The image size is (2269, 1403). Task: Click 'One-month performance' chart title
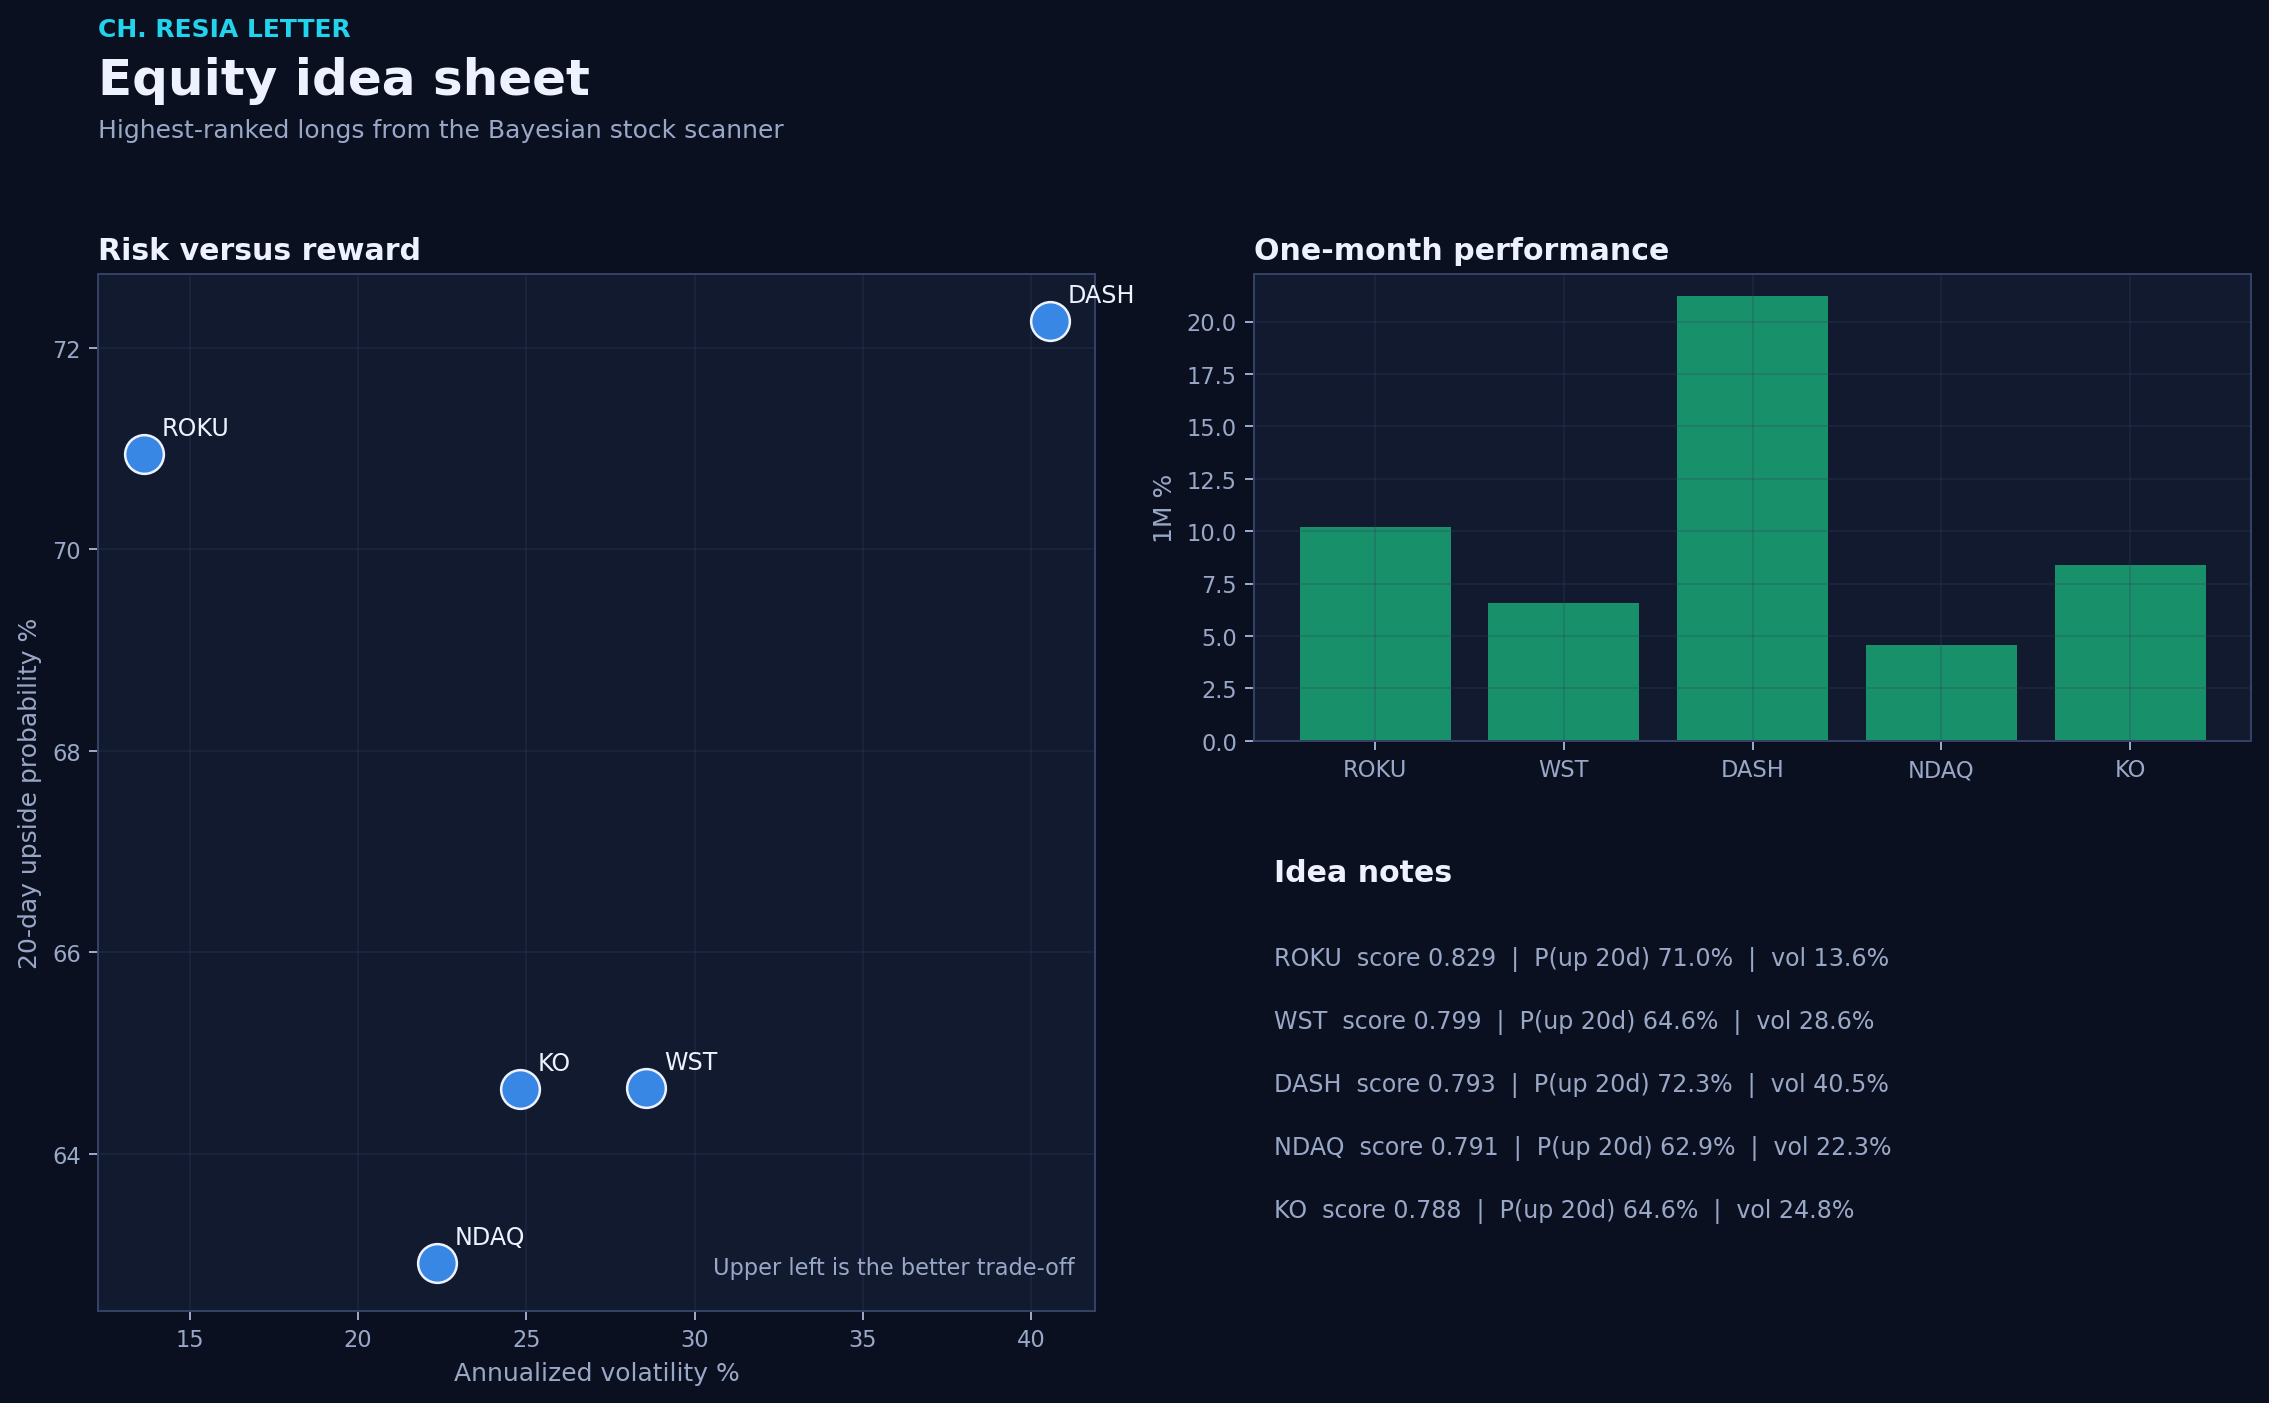[x=1461, y=250]
